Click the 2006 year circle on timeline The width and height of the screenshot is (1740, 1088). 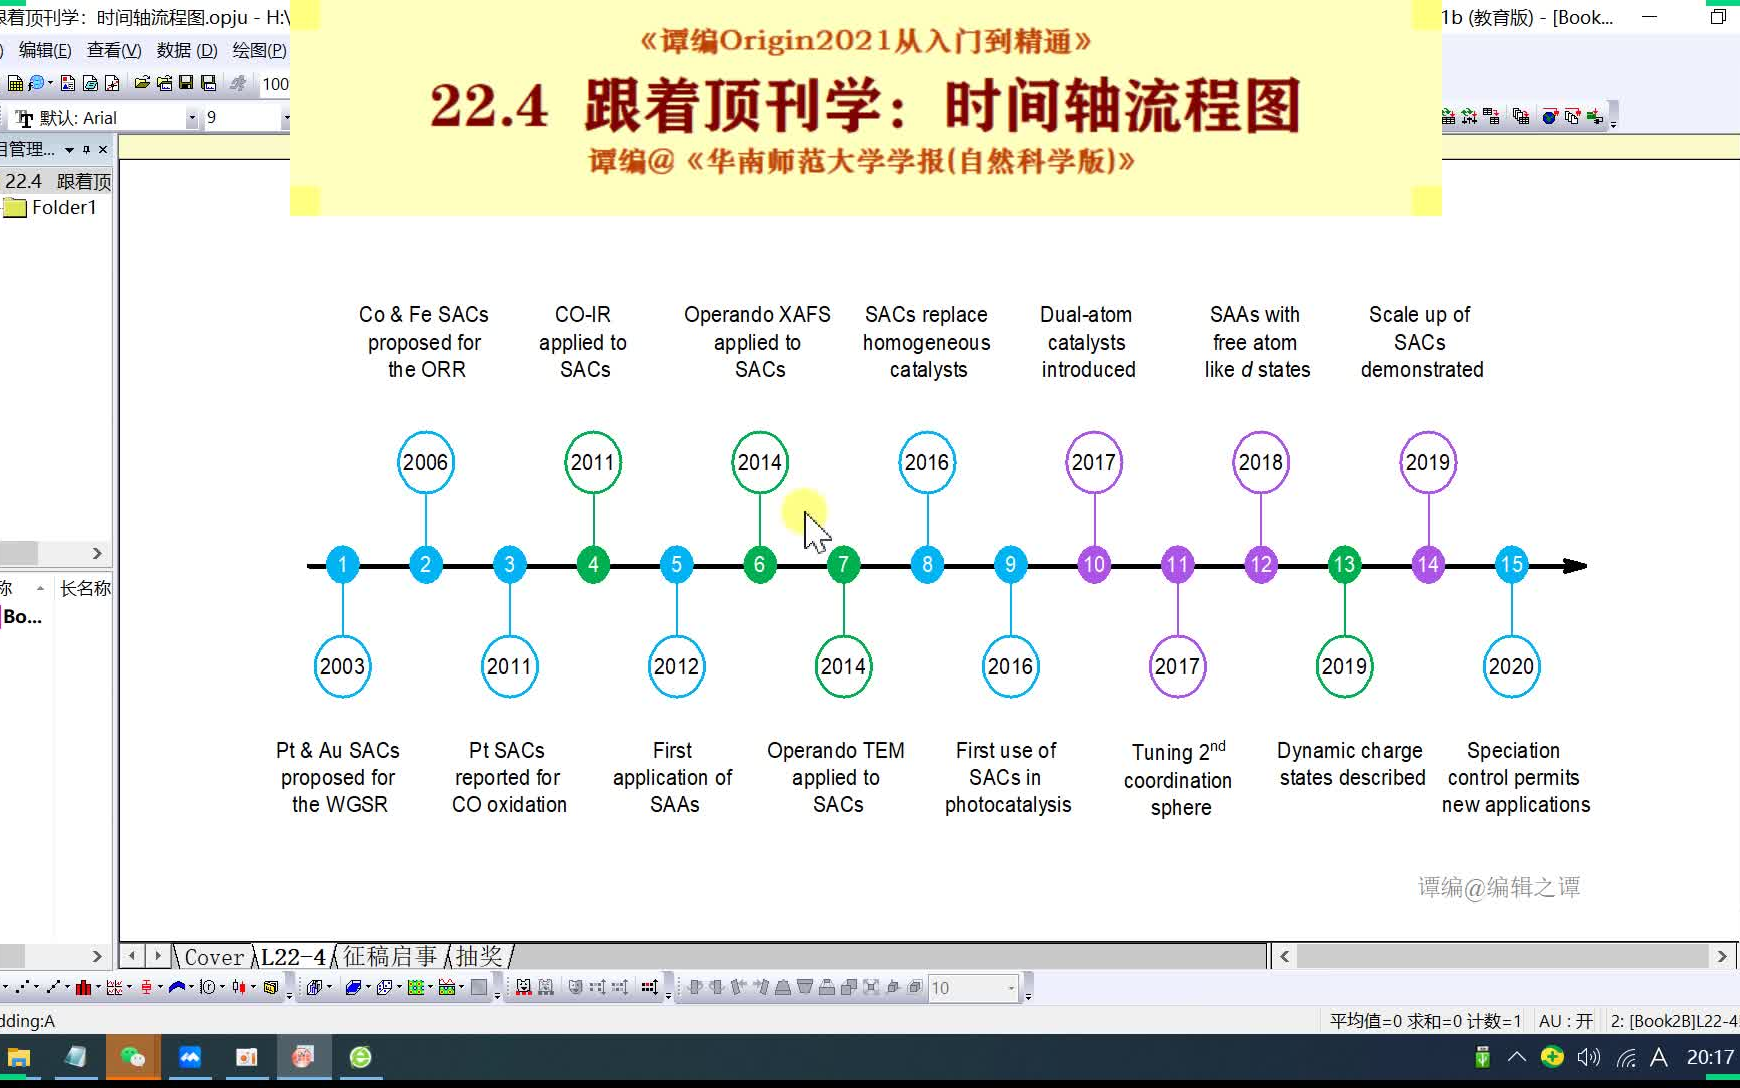point(426,462)
